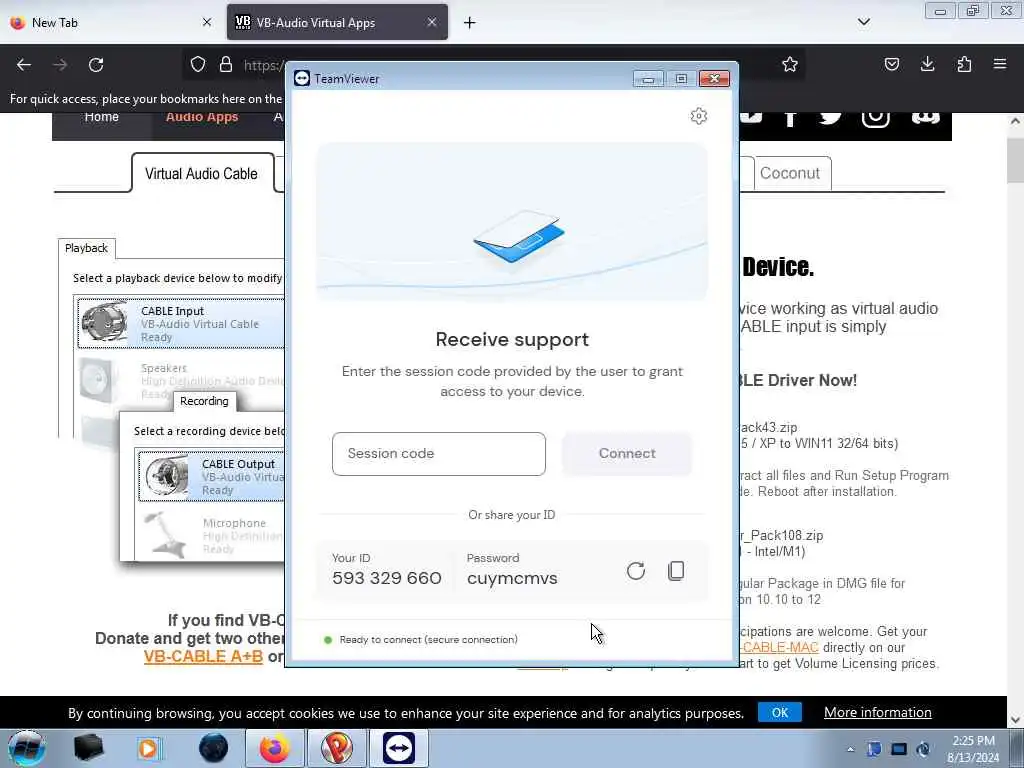Click the CABLE Output device thumbnail
1024x768 pixels.
(x=167, y=475)
